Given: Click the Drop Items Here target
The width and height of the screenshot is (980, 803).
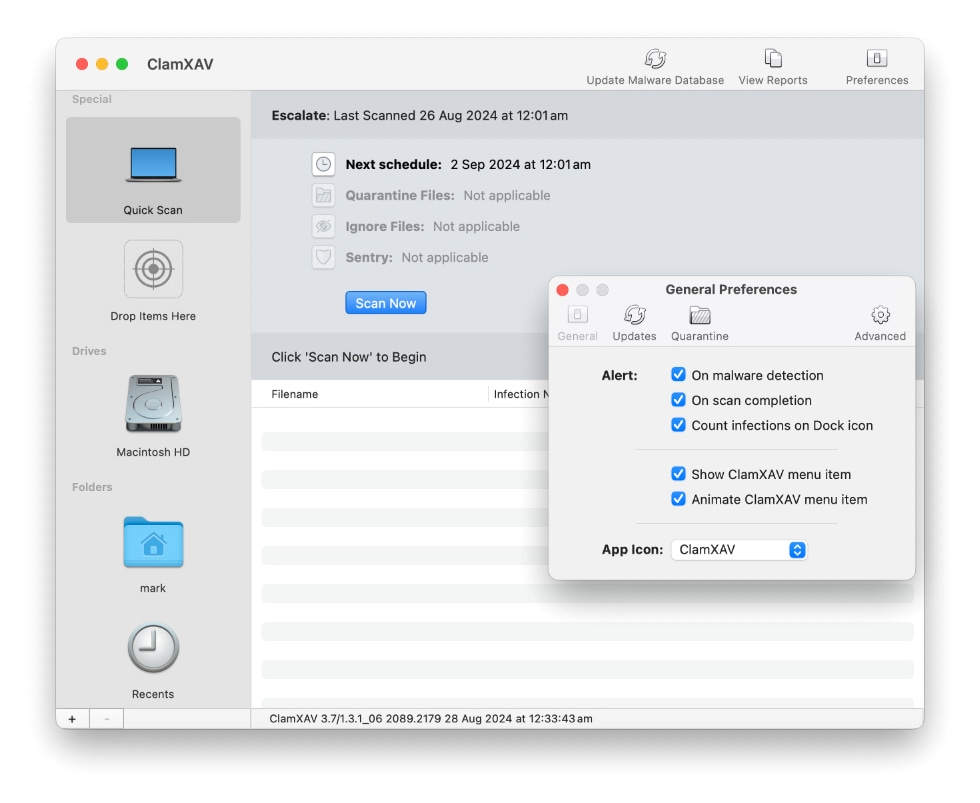Looking at the screenshot, I should [x=152, y=269].
